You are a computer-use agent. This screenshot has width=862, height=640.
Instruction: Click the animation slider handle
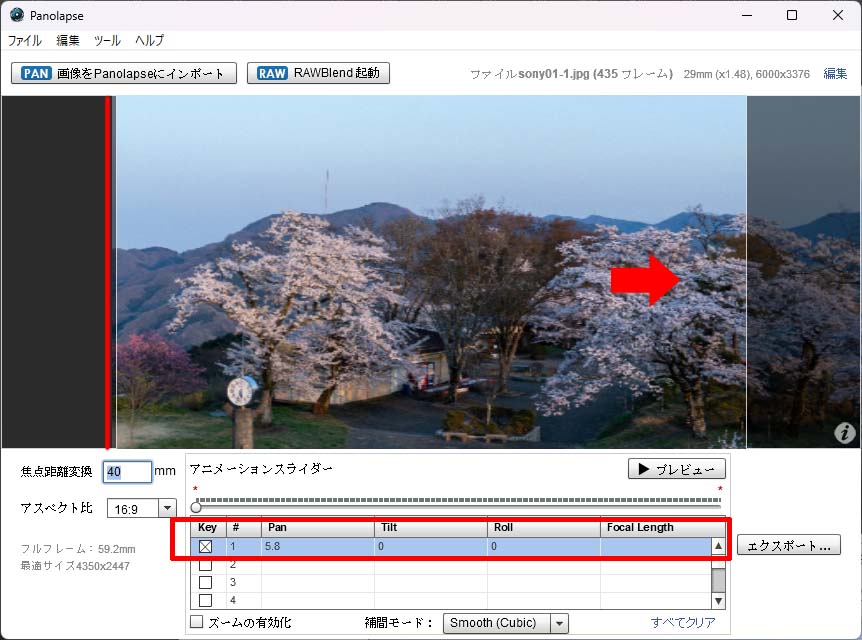click(x=196, y=508)
